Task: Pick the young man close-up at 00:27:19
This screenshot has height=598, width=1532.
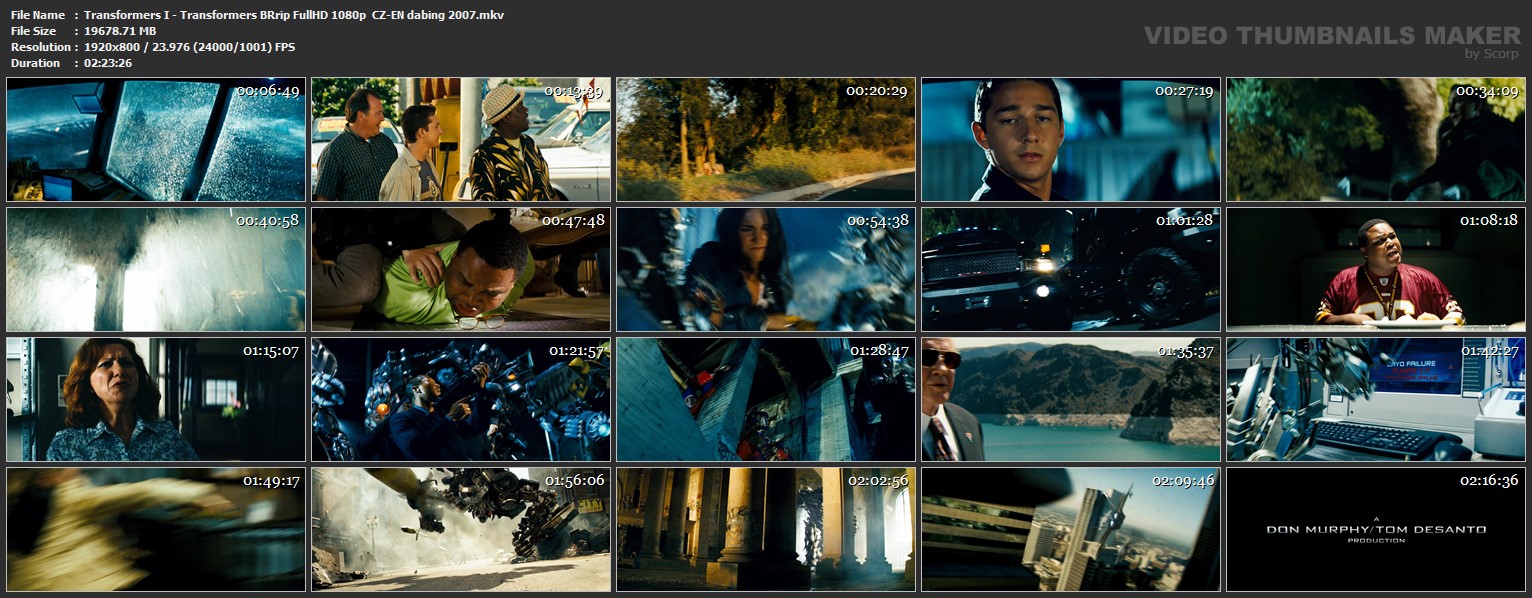Action: point(1070,140)
